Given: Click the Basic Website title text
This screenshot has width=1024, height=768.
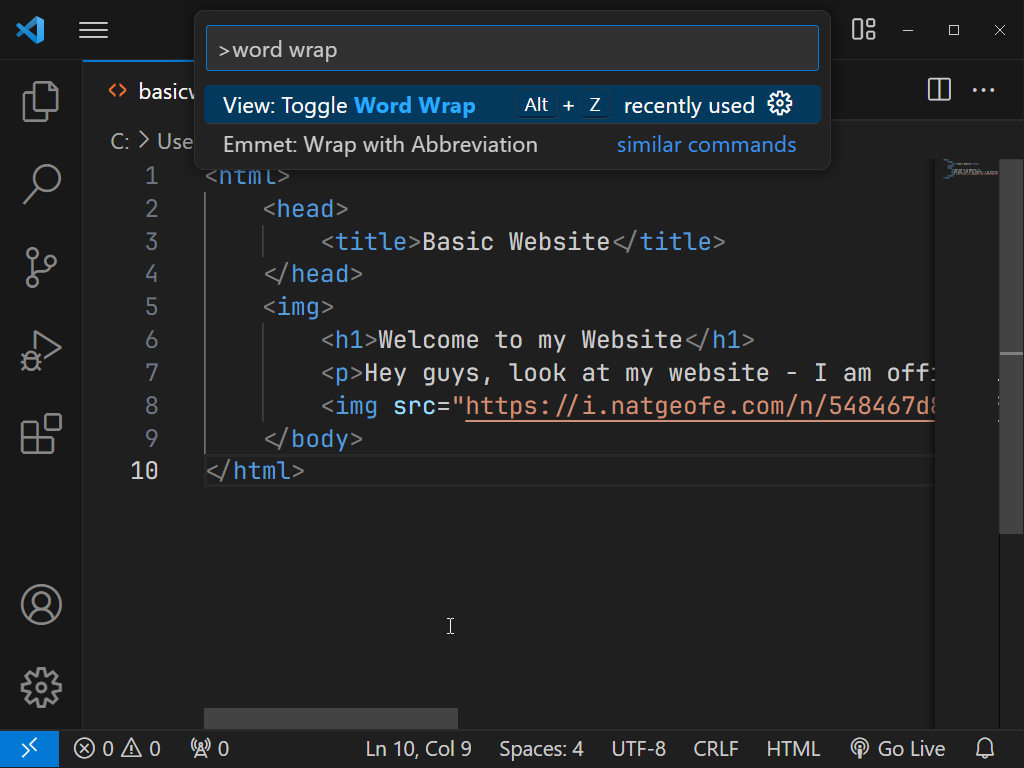Looking at the screenshot, I should click(x=516, y=242).
